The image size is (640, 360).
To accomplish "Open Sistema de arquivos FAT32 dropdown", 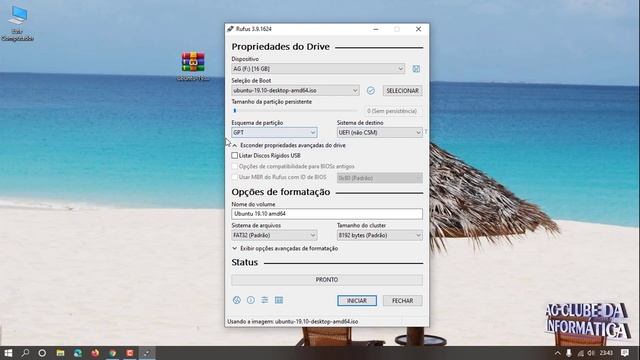I will [274, 236].
